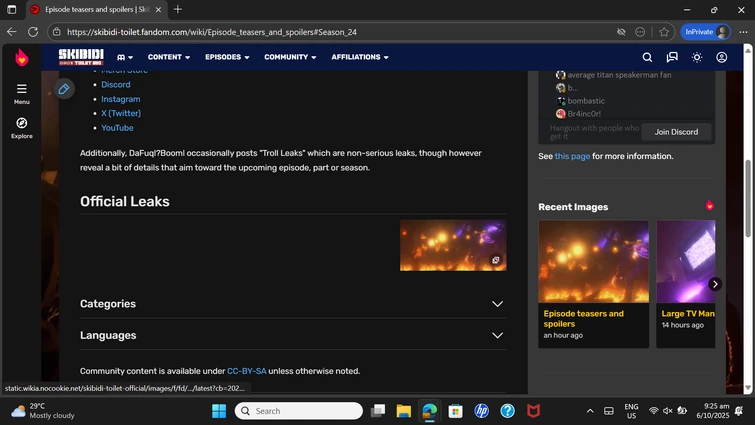Click the Microsoft Edge taskbar icon
Viewport: 755px width, 425px height.
coord(430,411)
